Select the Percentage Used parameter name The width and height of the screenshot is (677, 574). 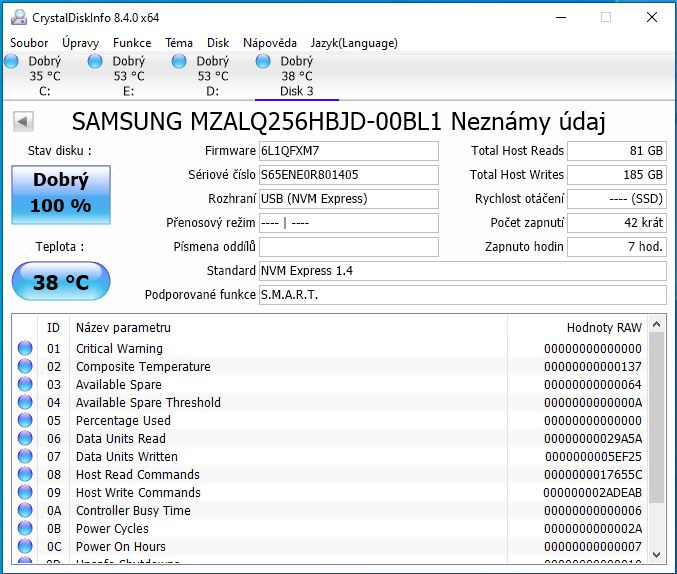pyautogui.click(x=123, y=421)
